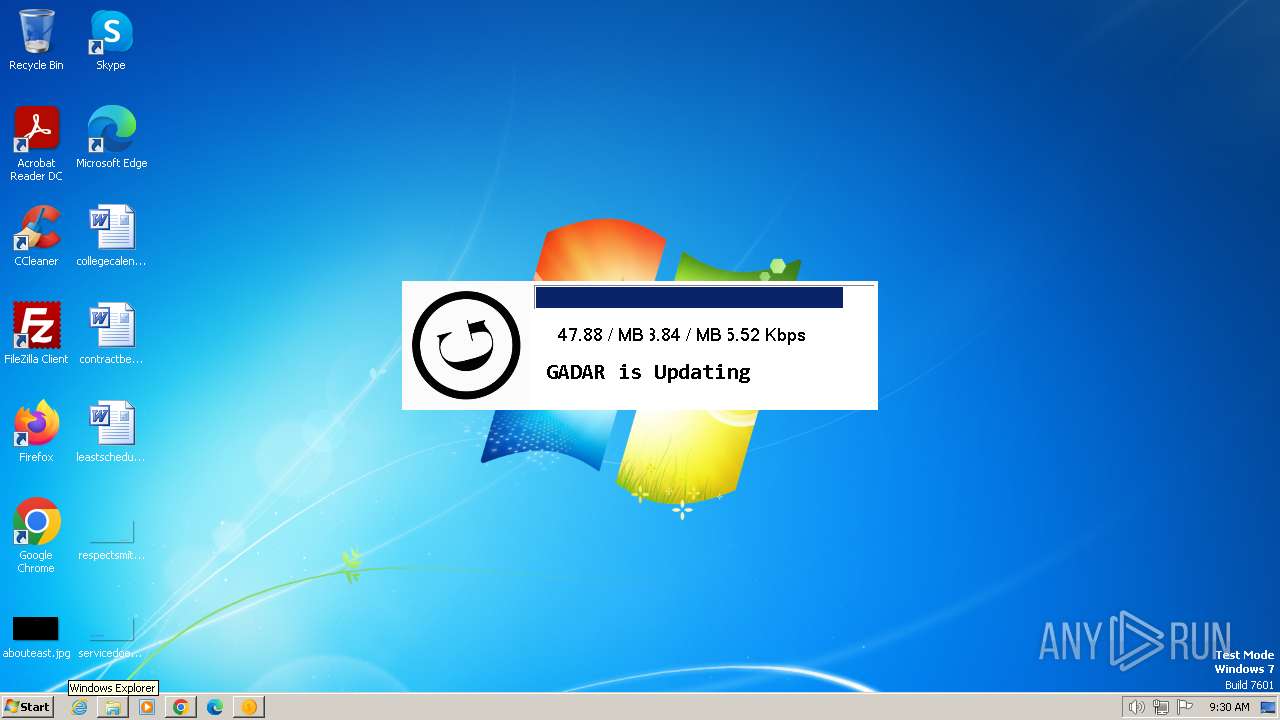Click the Start button
Image resolution: width=1280 pixels, height=720 pixels.
click(27, 707)
